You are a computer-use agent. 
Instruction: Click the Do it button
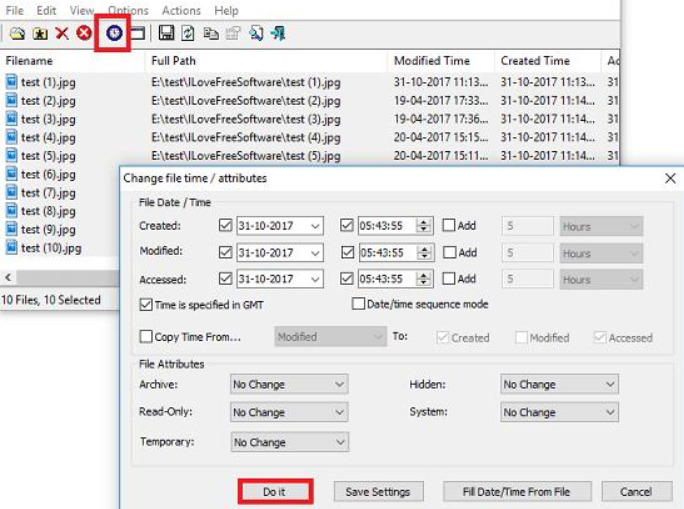coord(275,492)
